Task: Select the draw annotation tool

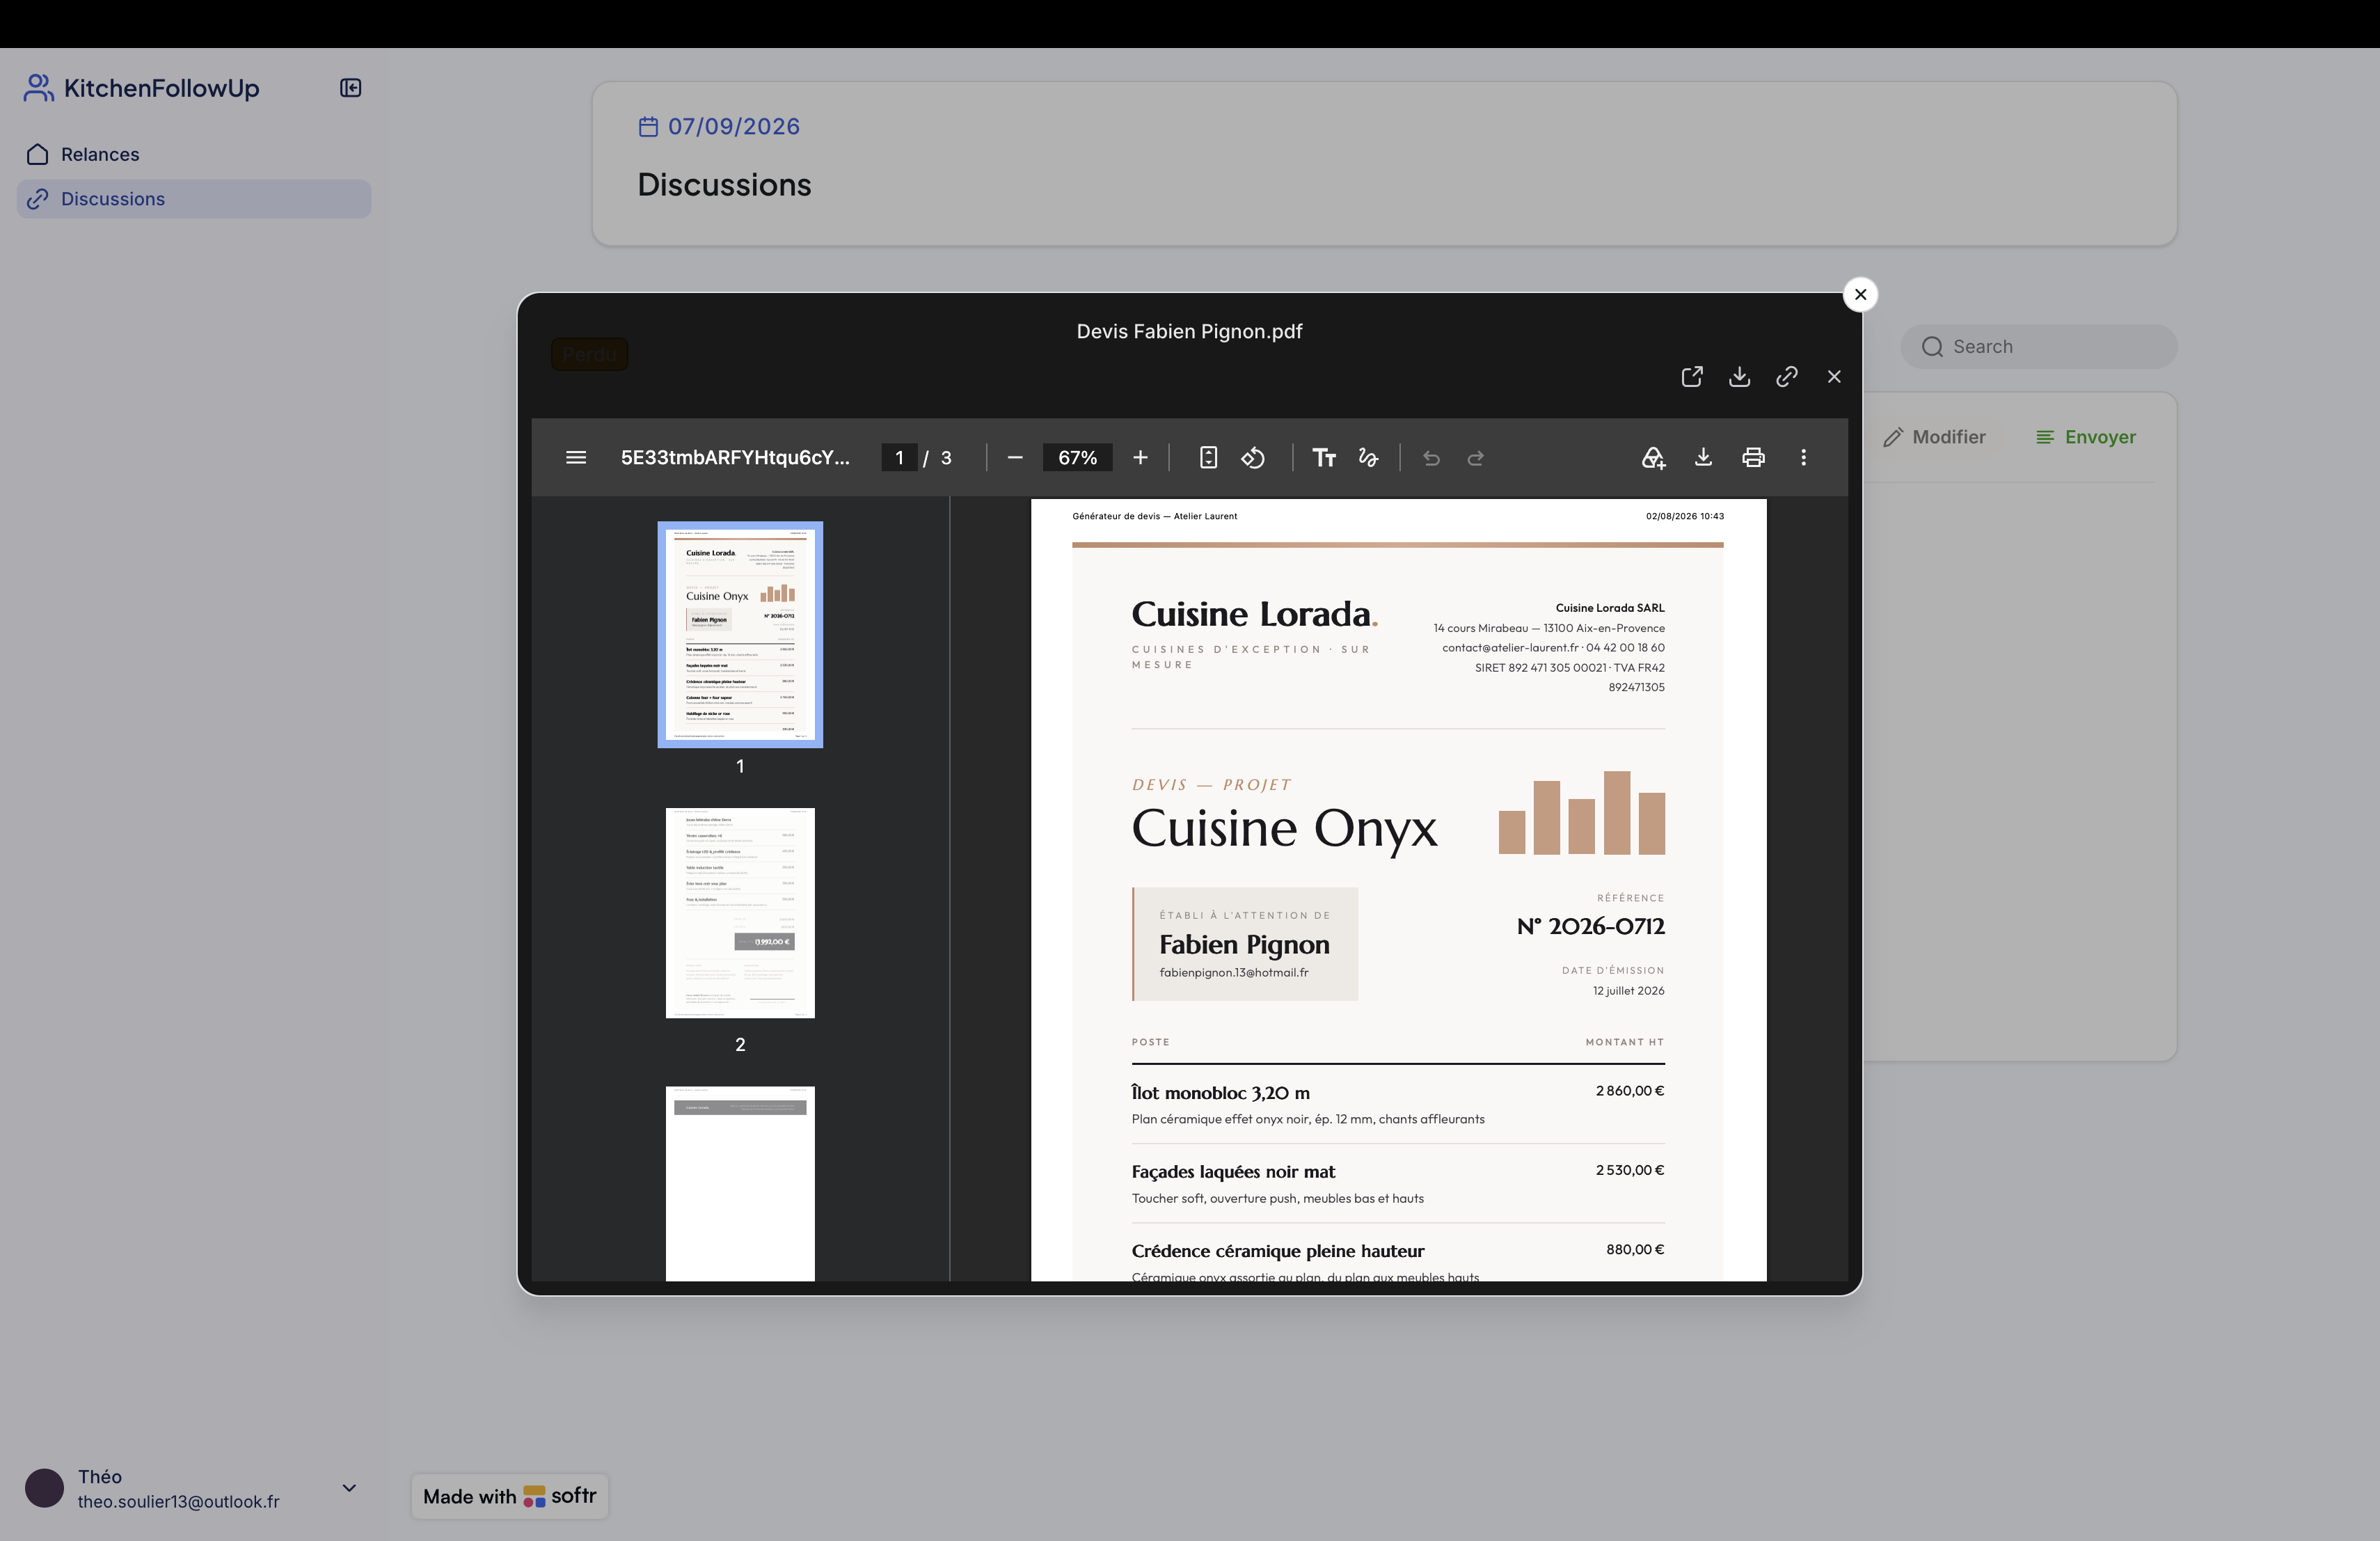Action: tap(1368, 457)
